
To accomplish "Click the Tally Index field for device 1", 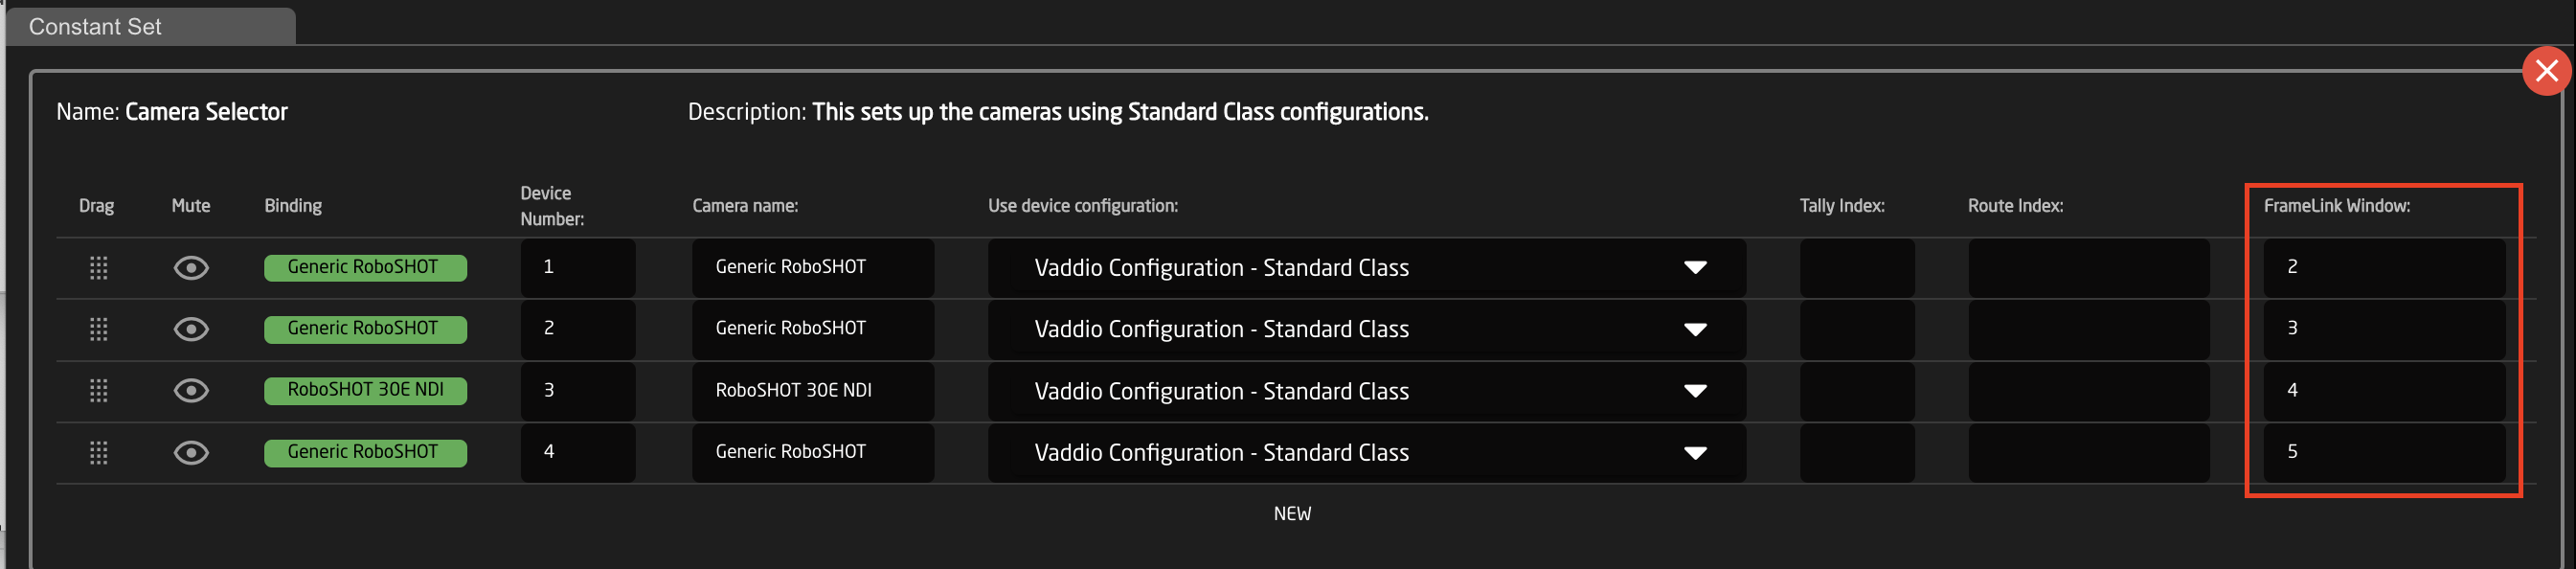I will pos(1857,268).
